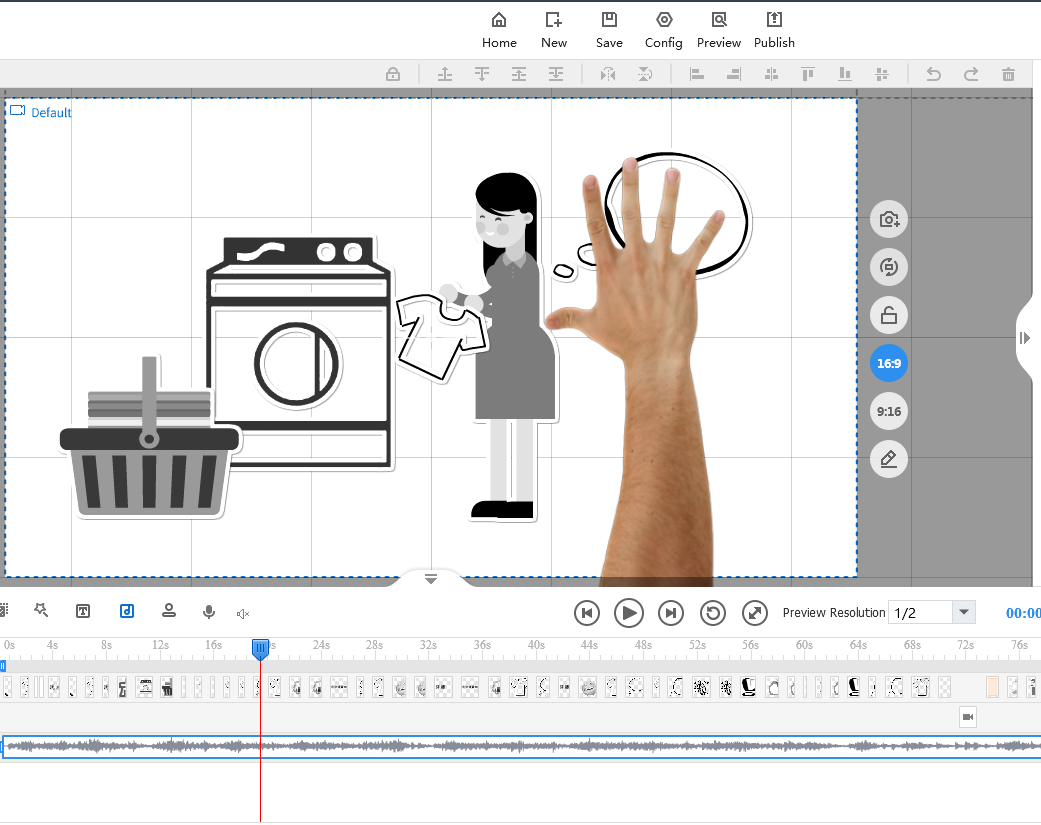The image size is (1041, 825).
Task: Click the character avatar icon in timeline toolbar
Action: pos(169,611)
